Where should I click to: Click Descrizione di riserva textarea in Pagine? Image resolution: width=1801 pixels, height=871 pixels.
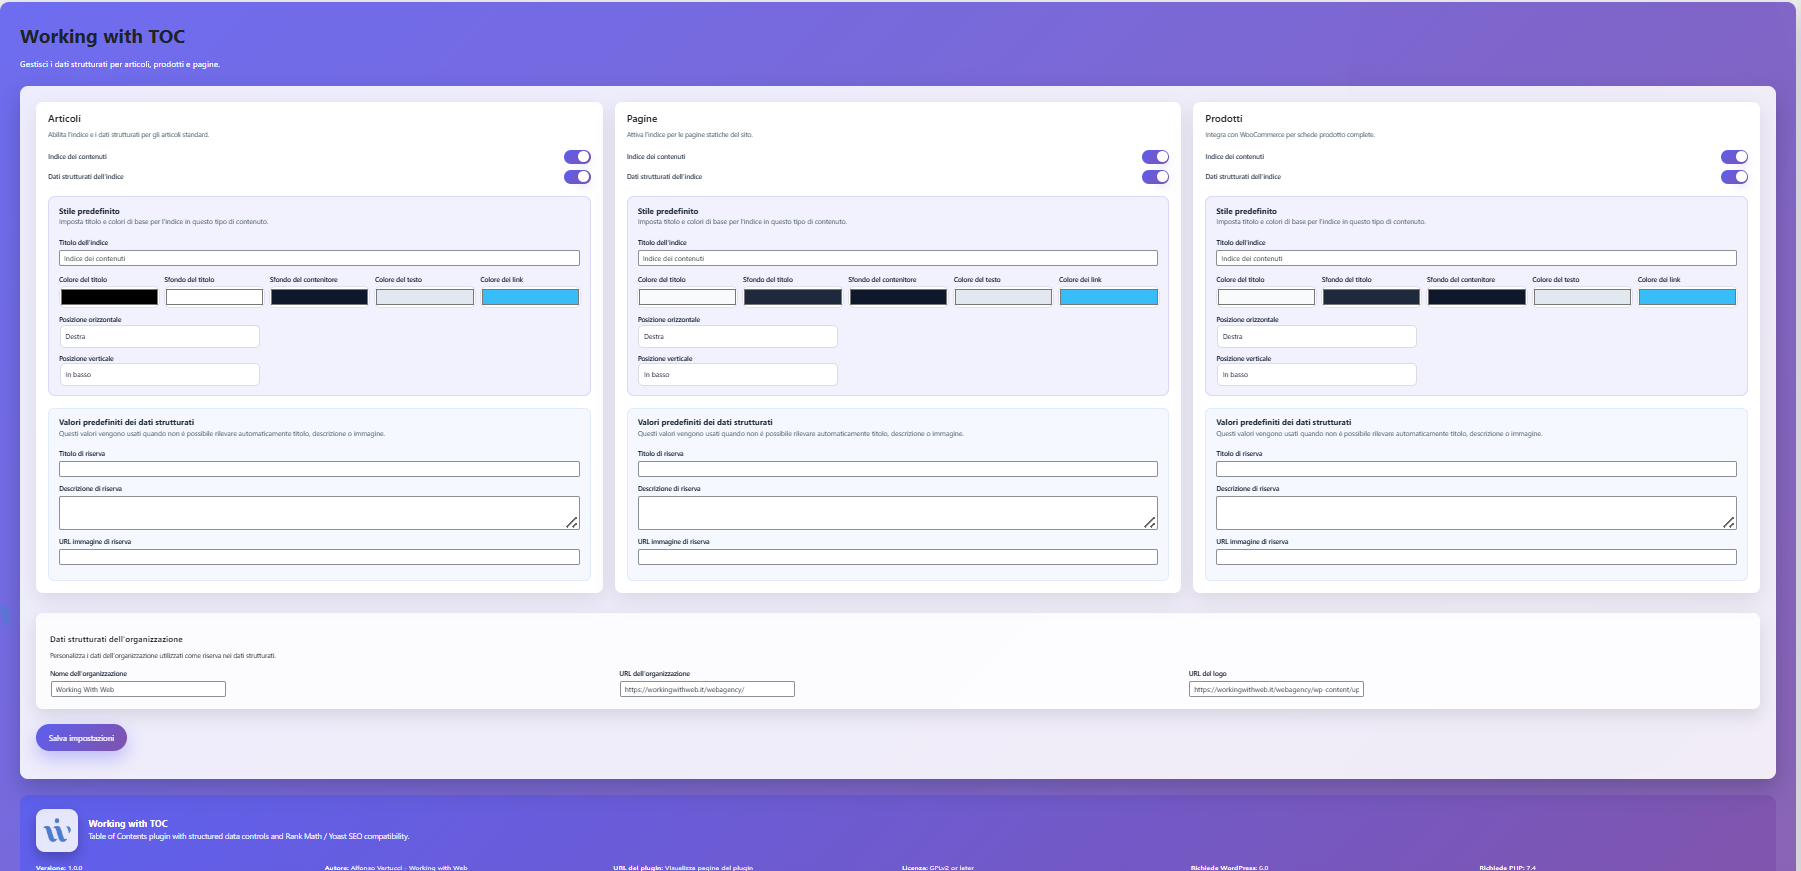click(x=898, y=513)
